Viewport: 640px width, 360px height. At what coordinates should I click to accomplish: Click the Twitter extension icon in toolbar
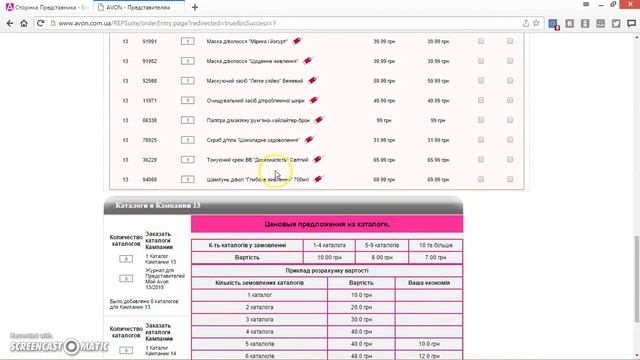point(616,24)
